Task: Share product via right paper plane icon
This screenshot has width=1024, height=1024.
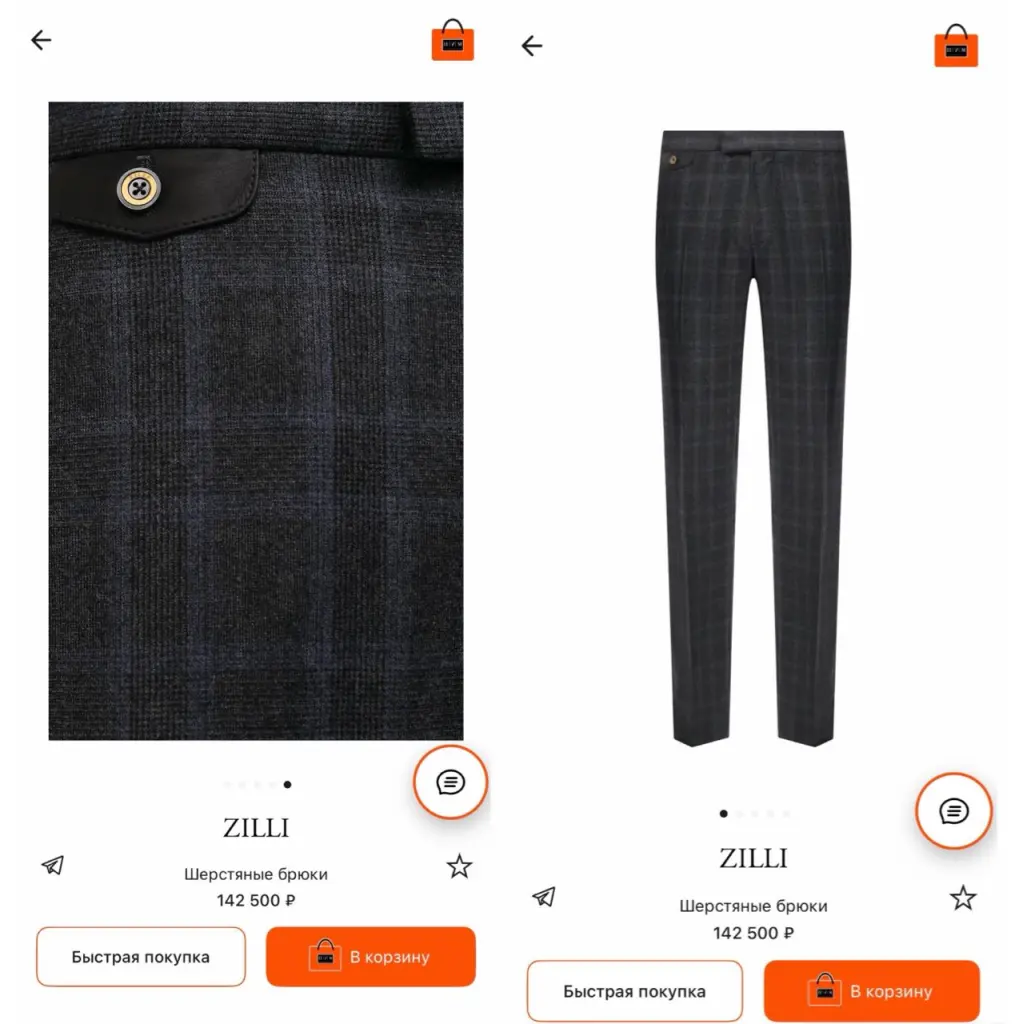Action: click(x=544, y=897)
